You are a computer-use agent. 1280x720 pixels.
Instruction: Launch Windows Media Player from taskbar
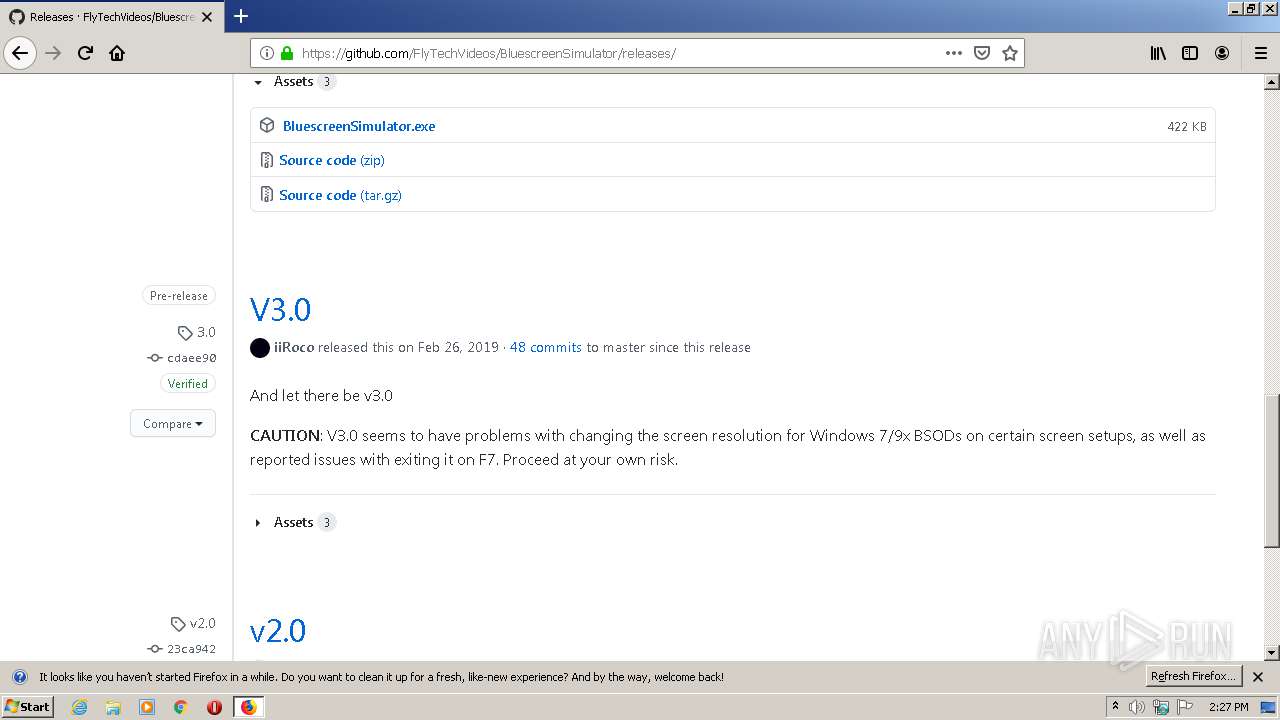pos(147,707)
